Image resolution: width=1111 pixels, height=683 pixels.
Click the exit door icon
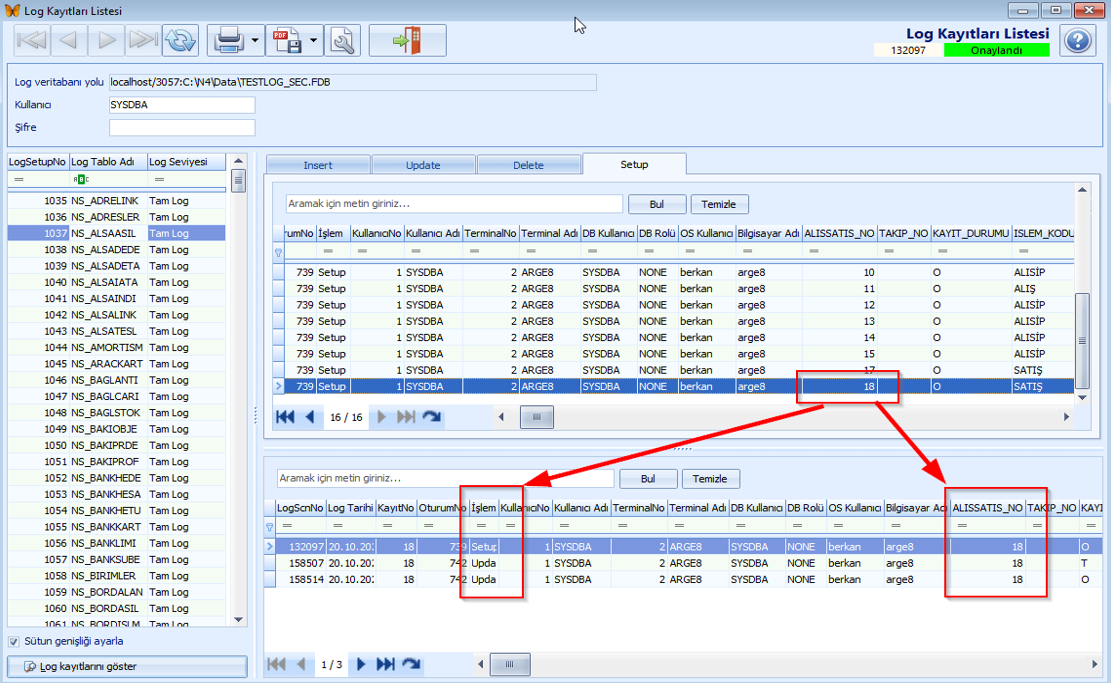[x=407, y=41]
